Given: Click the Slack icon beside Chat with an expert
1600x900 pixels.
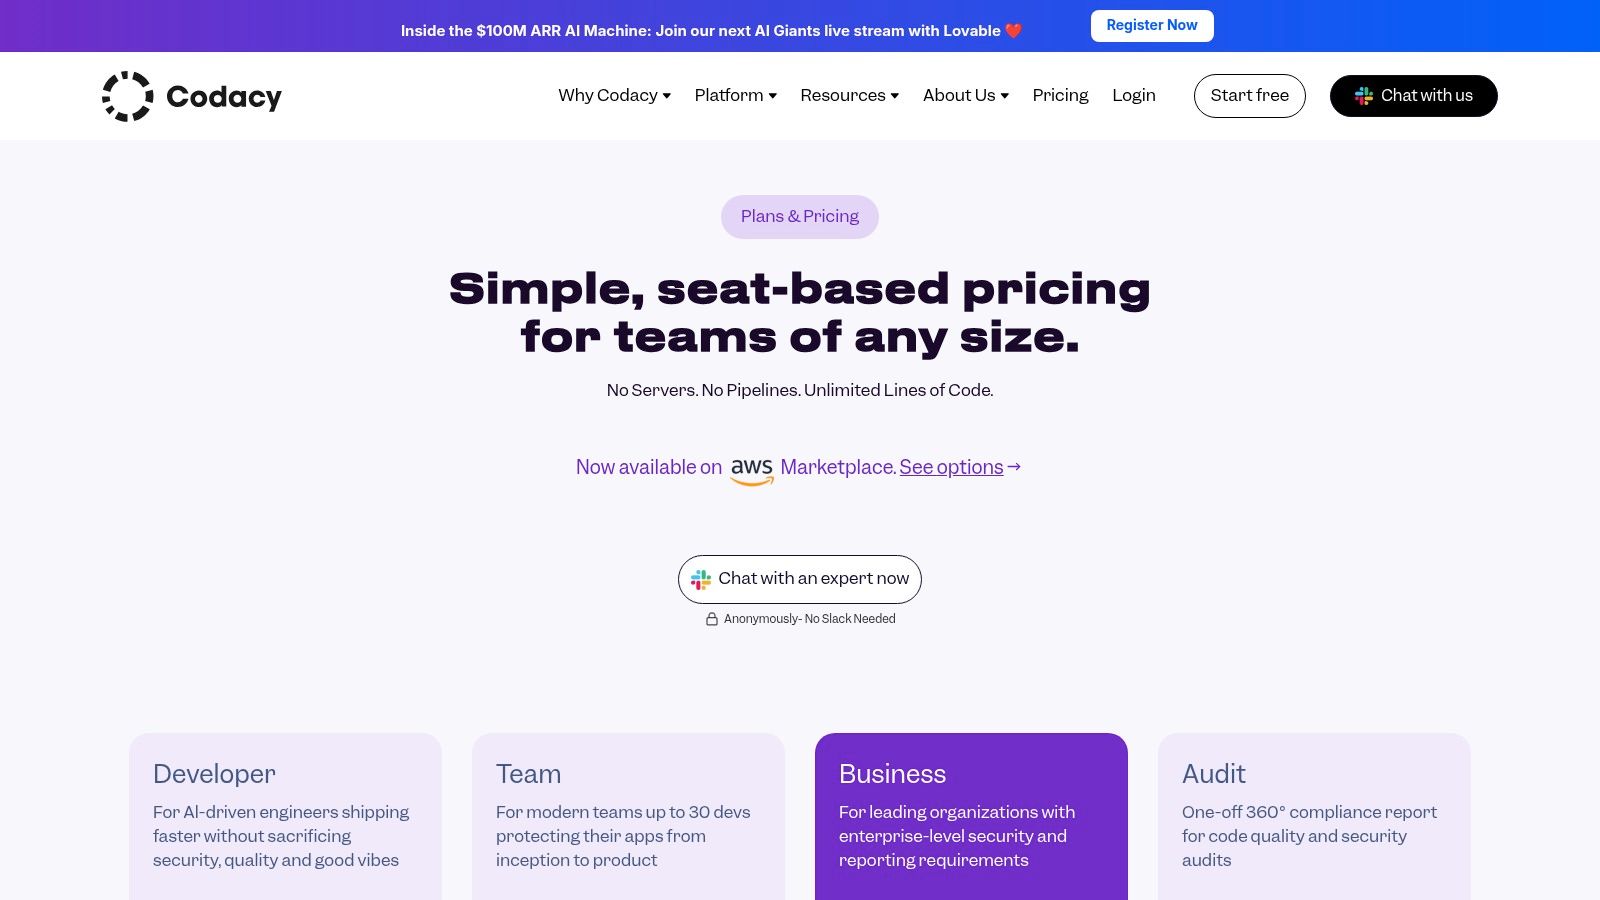Looking at the screenshot, I should [x=701, y=579].
